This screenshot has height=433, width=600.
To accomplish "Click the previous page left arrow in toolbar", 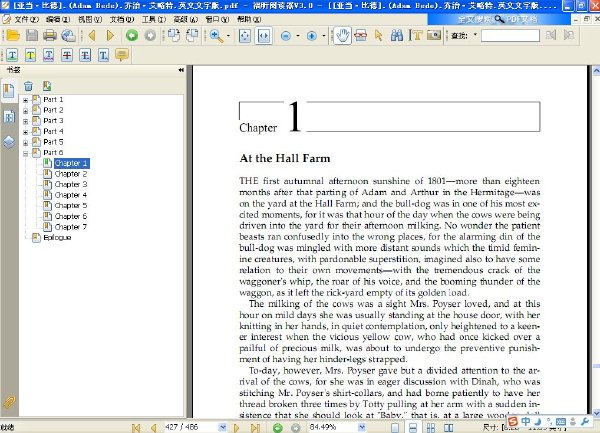I will [x=92, y=36].
